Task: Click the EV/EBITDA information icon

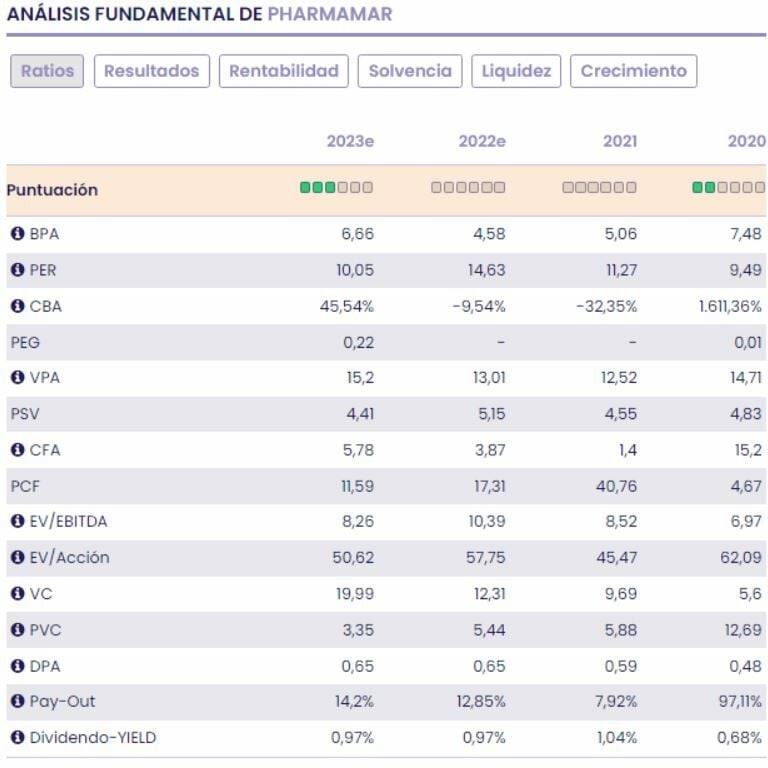Action: tap(18, 521)
